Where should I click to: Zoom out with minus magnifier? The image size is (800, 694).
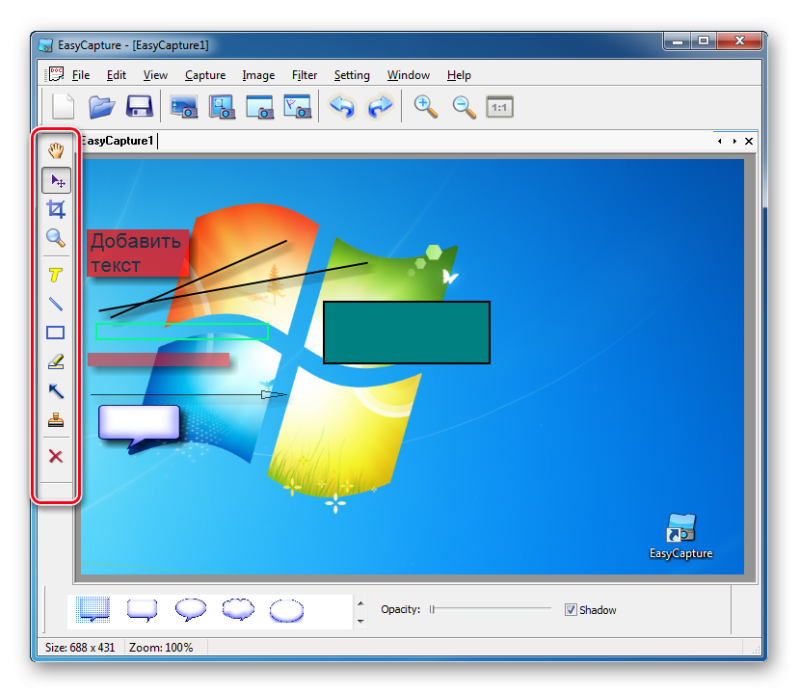coord(464,107)
